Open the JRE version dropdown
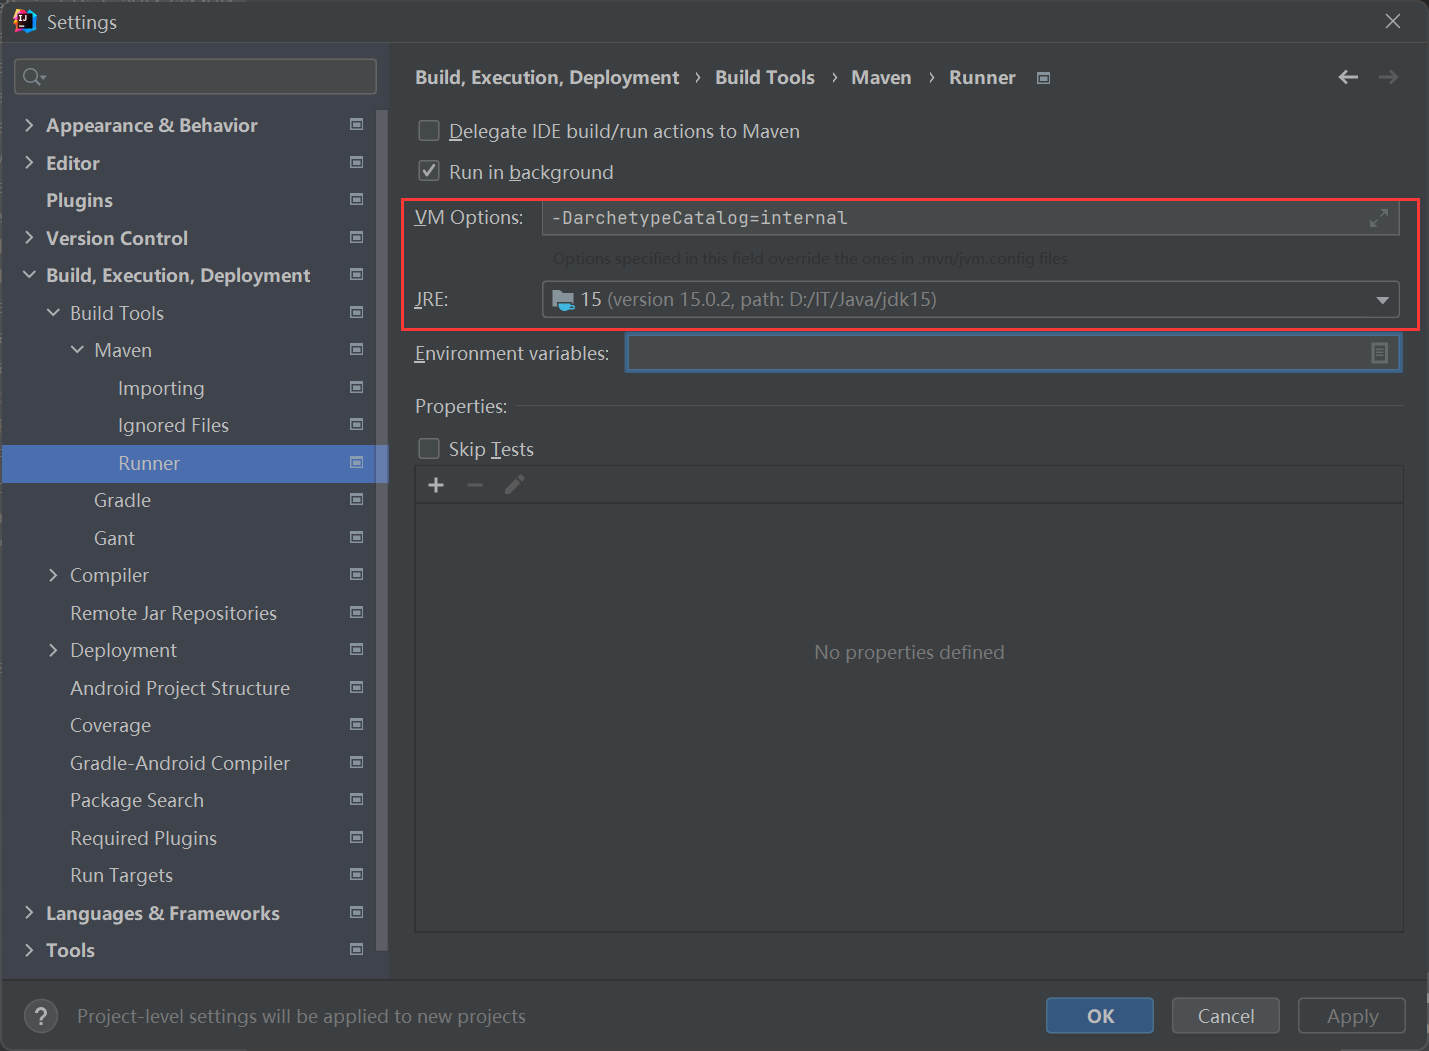1429x1051 pixels. point(1382,299)
